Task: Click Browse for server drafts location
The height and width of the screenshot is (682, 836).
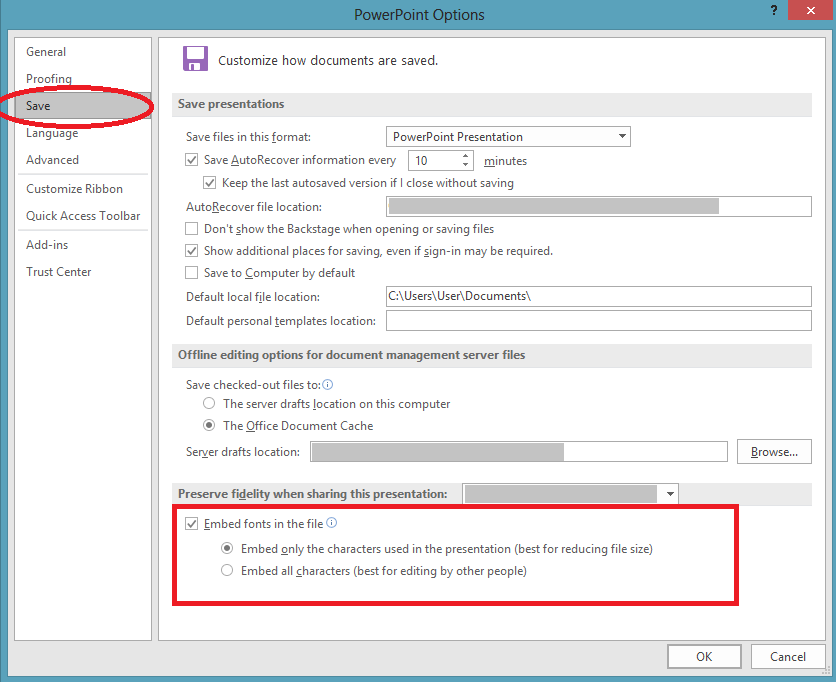Action: pos(774,452)
